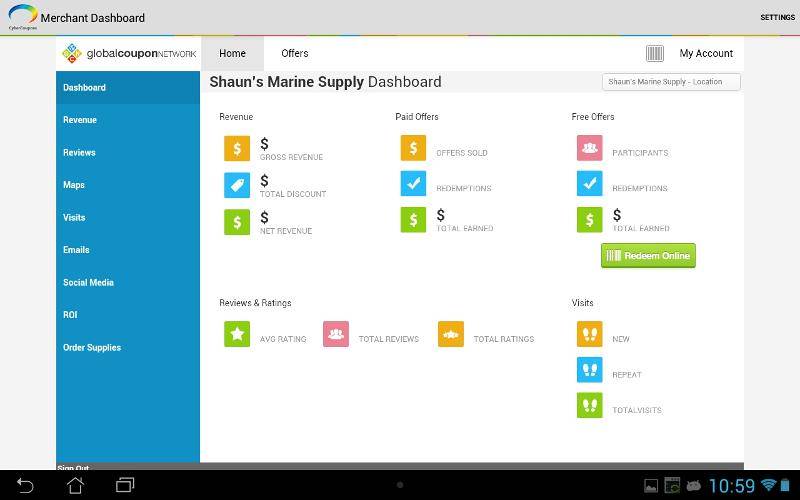Click the NET REVENUE label
This screenshot has height=500, width=800.
click(286, 231)
